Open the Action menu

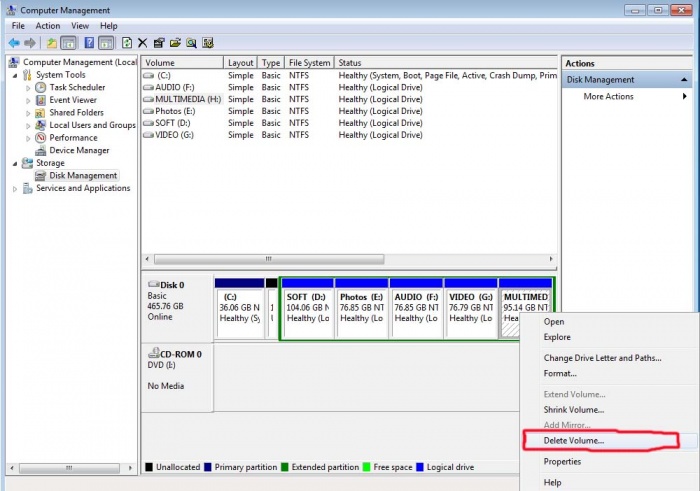click(48, 25)
